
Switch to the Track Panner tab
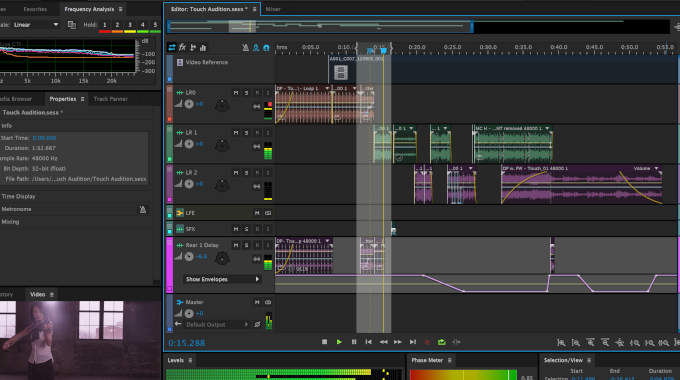coord(111,99)
